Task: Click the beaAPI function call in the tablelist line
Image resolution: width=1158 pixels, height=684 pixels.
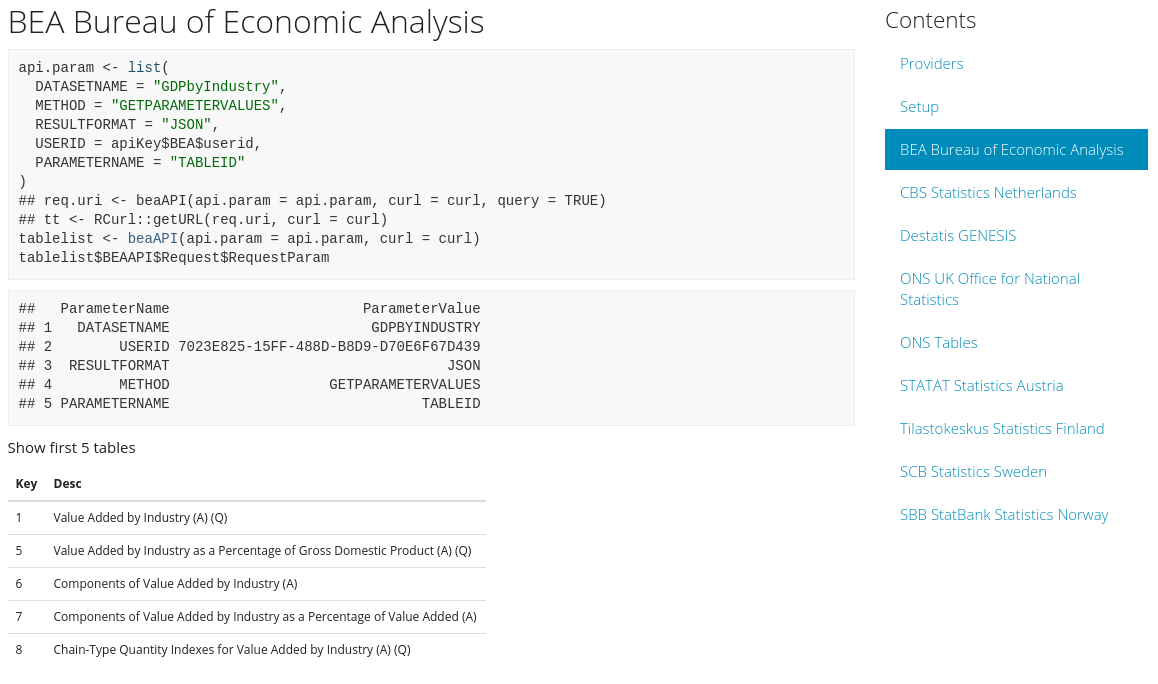Action: click(x=153, y=239)
